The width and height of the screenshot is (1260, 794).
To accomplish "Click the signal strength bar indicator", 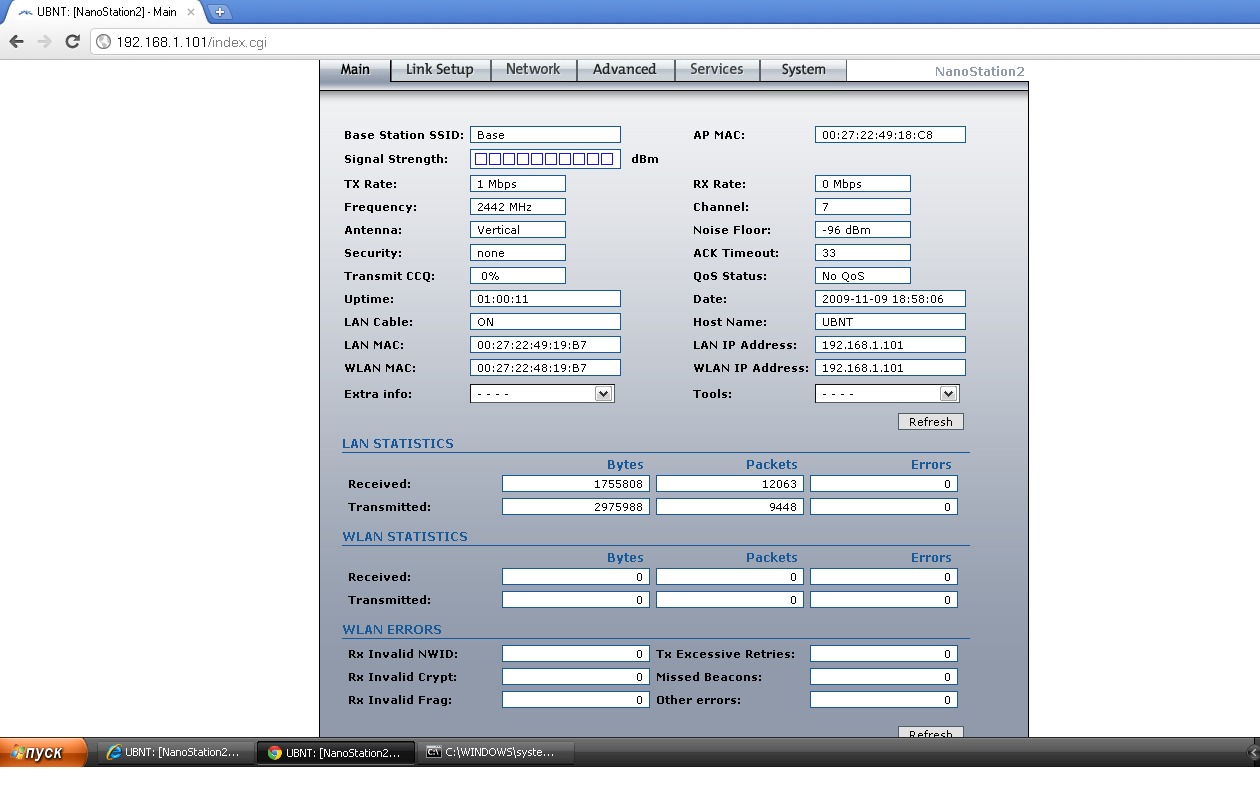I will (544, 159).
